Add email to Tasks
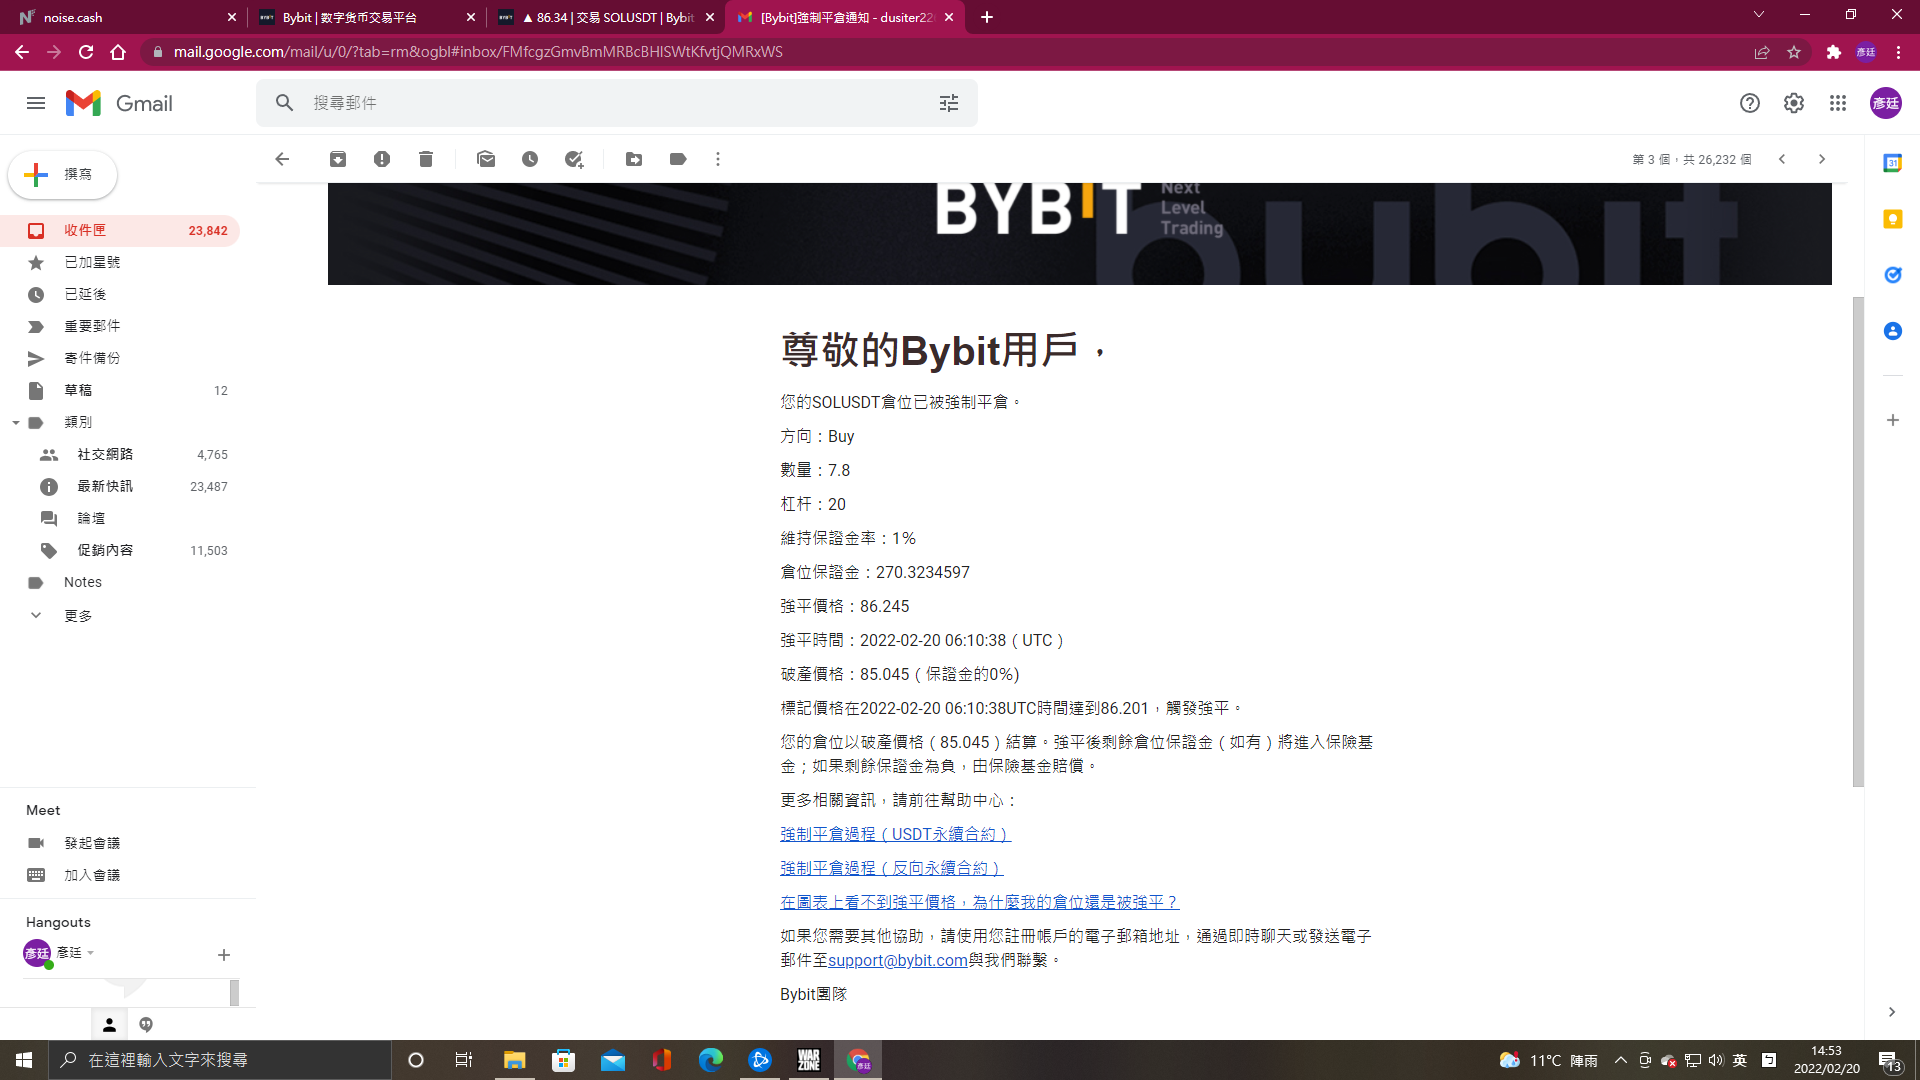1920x1080 pixels. 574,159
